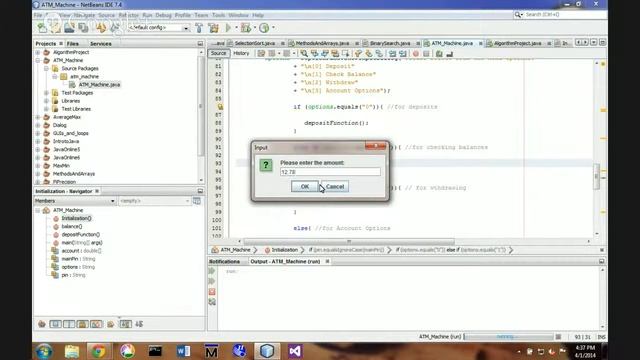The width and height of the screenshot is (640, 360).
Task: Select ATM_Machine.java in Projects tree
Action: pos(99,84)
